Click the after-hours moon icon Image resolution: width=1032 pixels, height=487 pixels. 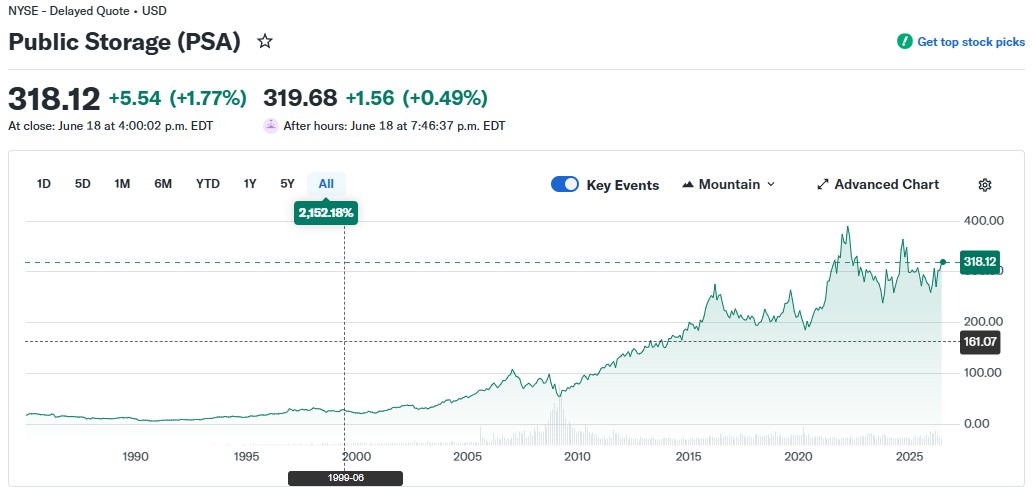(271, 126)
